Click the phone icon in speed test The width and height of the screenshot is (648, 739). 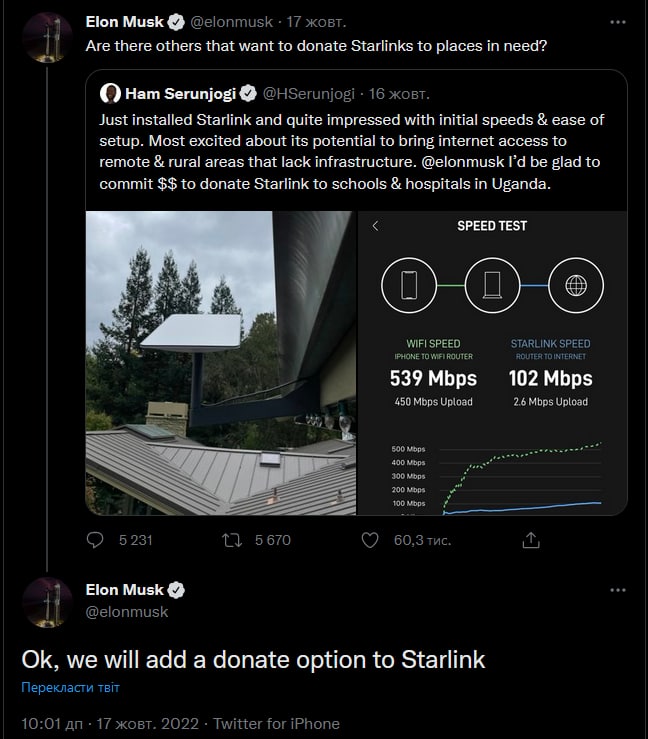coord(407,285)
